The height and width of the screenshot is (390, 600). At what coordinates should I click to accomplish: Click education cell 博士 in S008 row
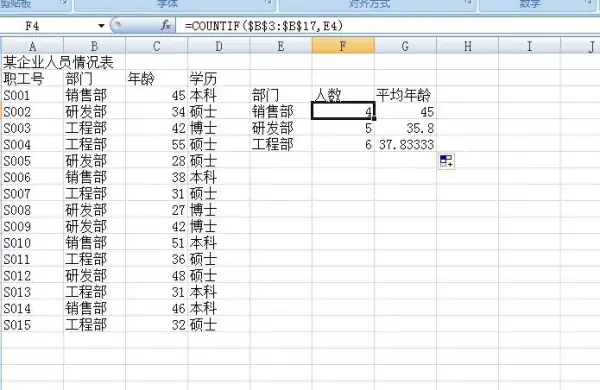(x=219, y=210)
